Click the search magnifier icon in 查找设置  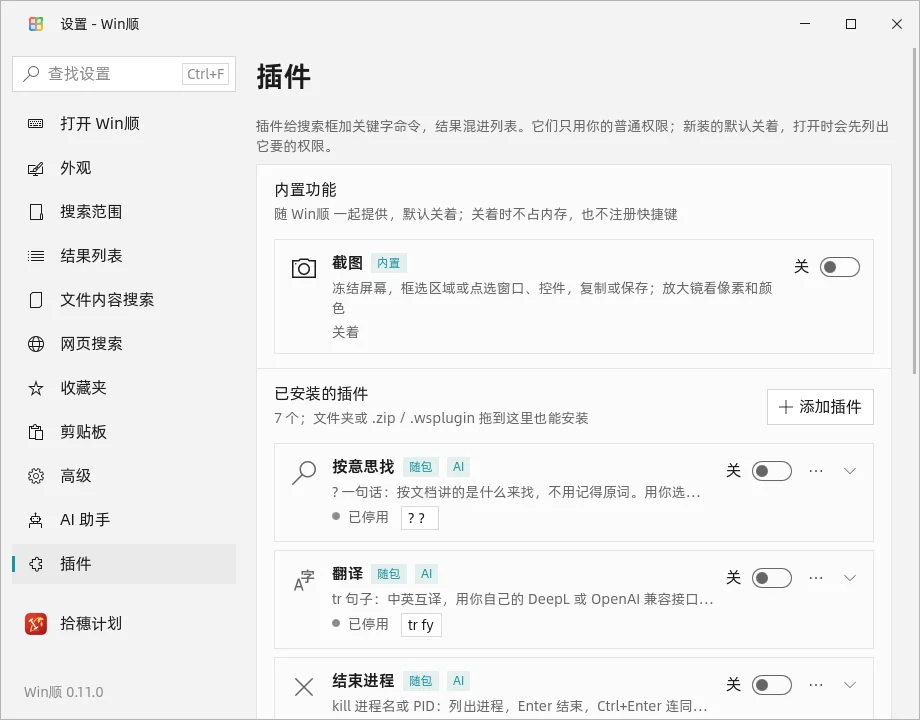pos(31,74)
